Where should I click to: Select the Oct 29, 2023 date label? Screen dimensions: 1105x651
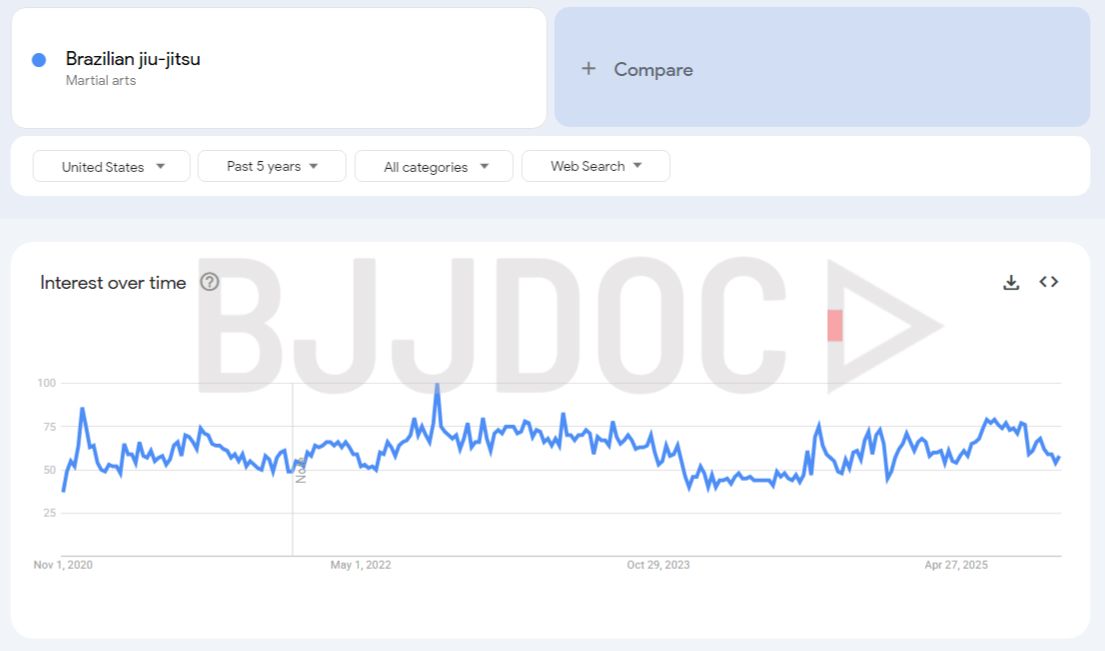click(x=658, y=565)
